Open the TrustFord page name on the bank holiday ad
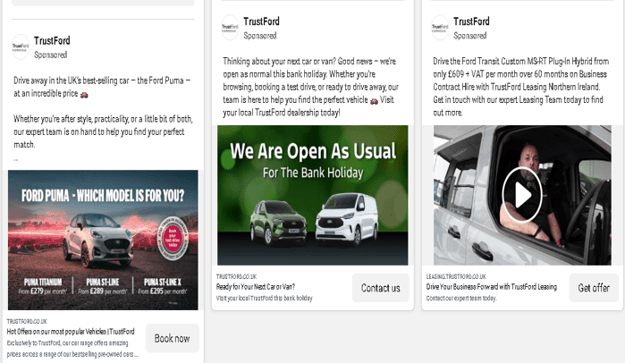 coord(261,21)
